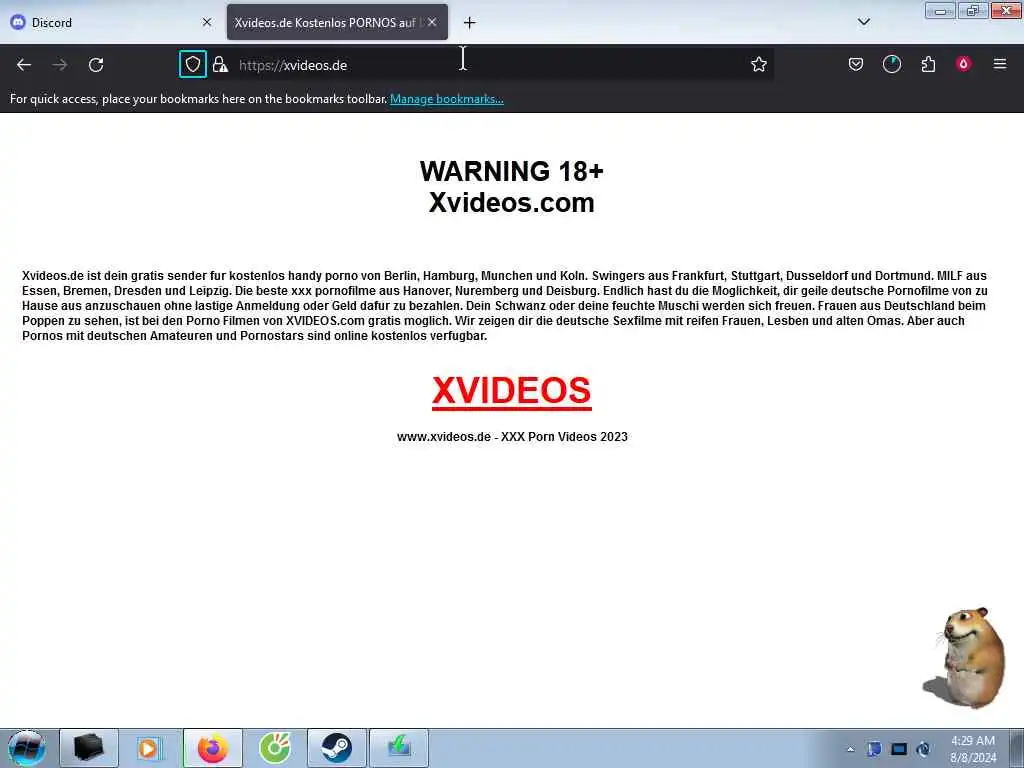Bookmark this page with the star icon
This screenshot has width=1024, height=768.
click(x=758, y=65)
